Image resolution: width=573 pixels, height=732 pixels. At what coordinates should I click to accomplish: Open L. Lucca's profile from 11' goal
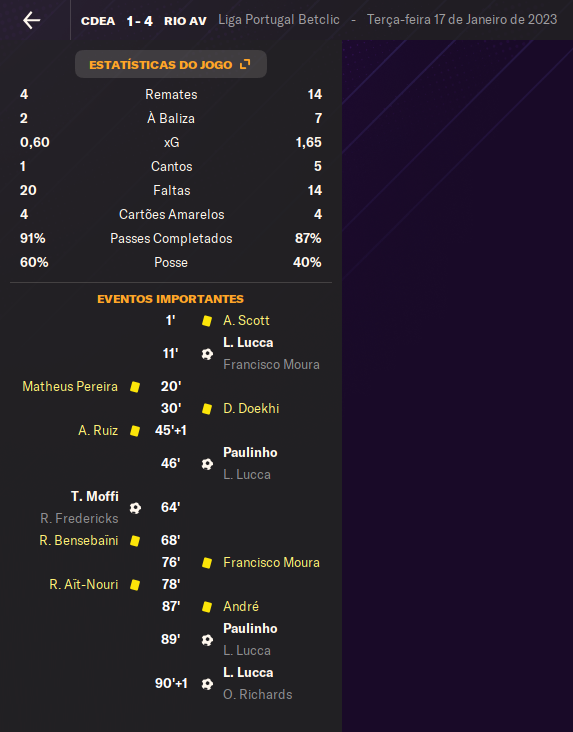248,343
